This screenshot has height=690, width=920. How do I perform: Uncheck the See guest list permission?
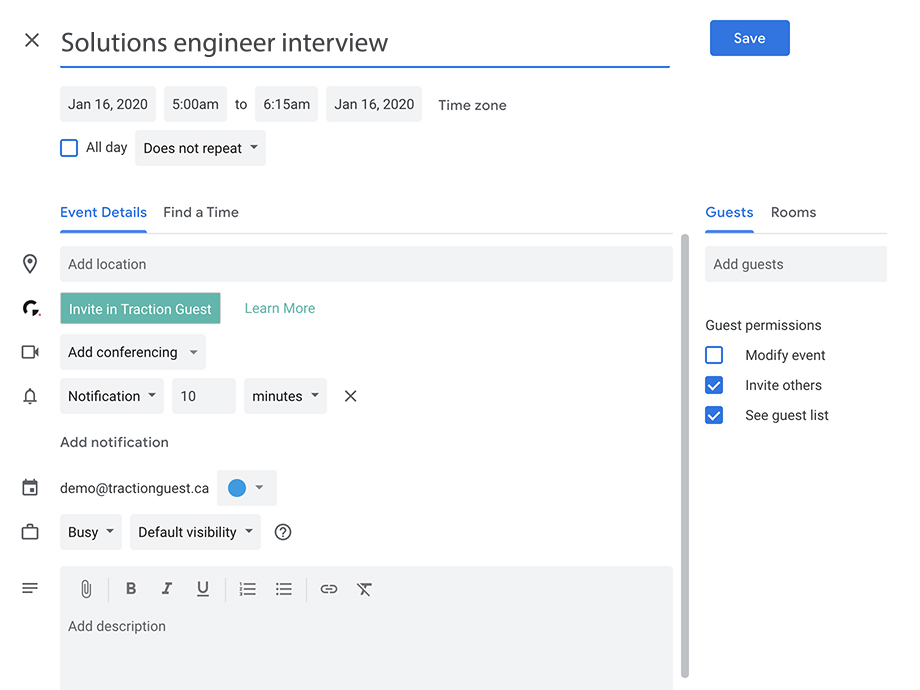tap(714, 415)
